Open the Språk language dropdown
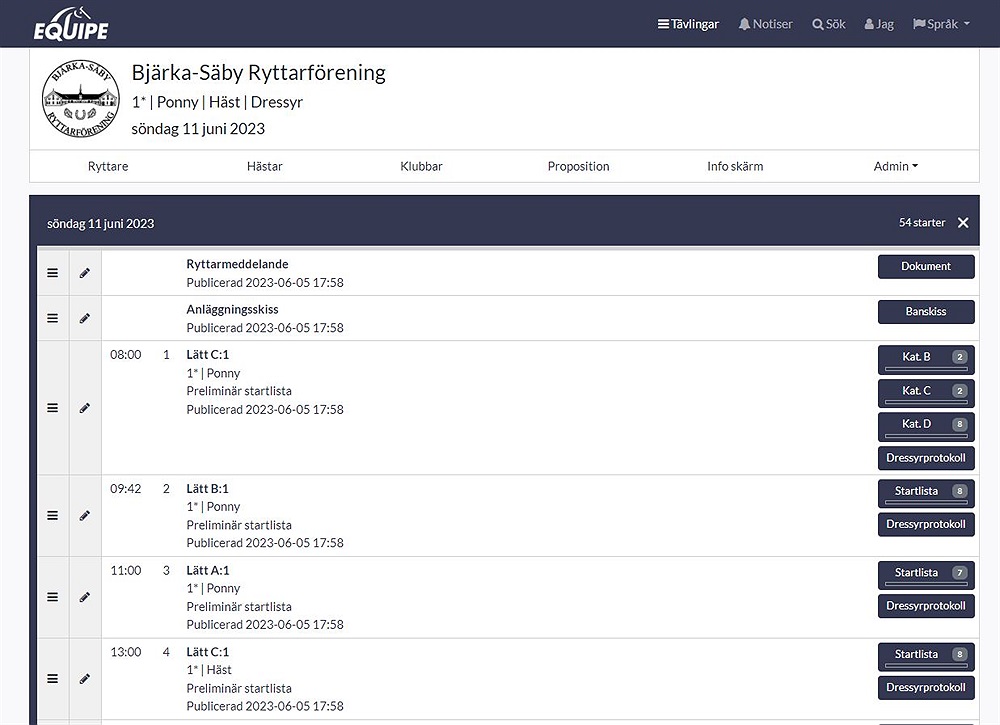1000x725 pixels. pyautogui.click(x=941, y=24)
